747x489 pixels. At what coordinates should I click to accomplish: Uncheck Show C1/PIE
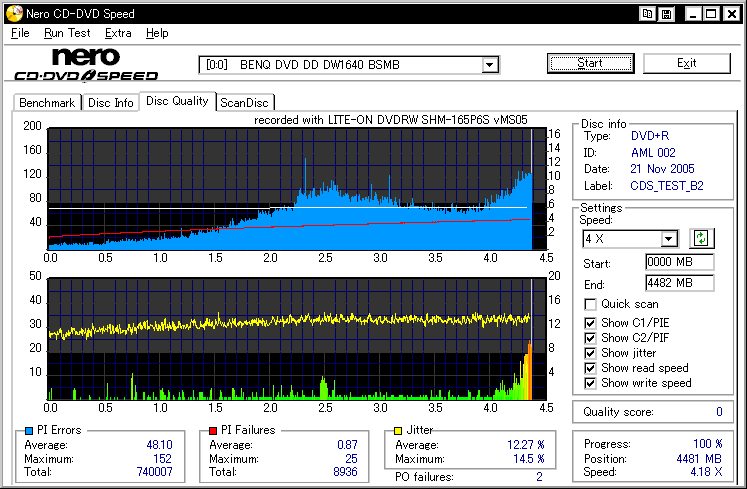[x=590, y=323]
